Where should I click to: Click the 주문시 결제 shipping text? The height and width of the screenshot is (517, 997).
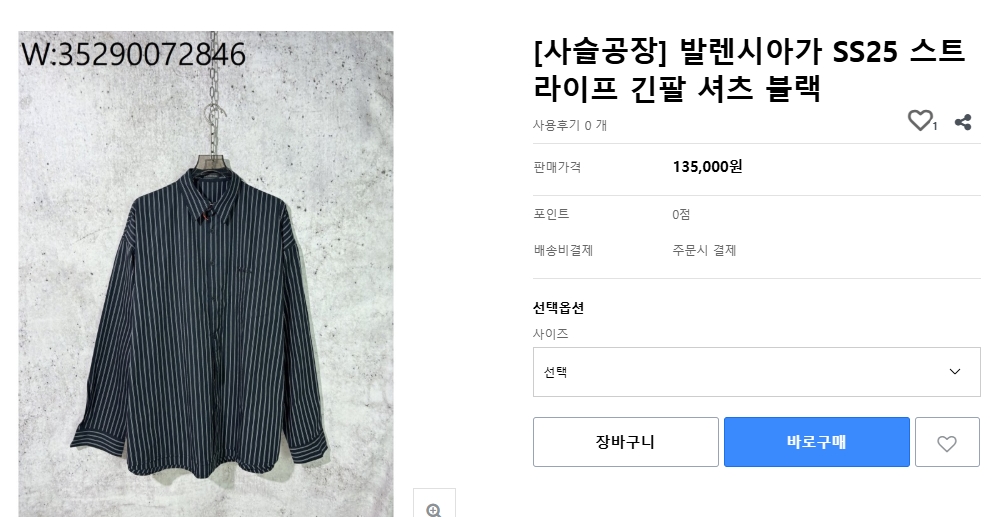[704, 250]
